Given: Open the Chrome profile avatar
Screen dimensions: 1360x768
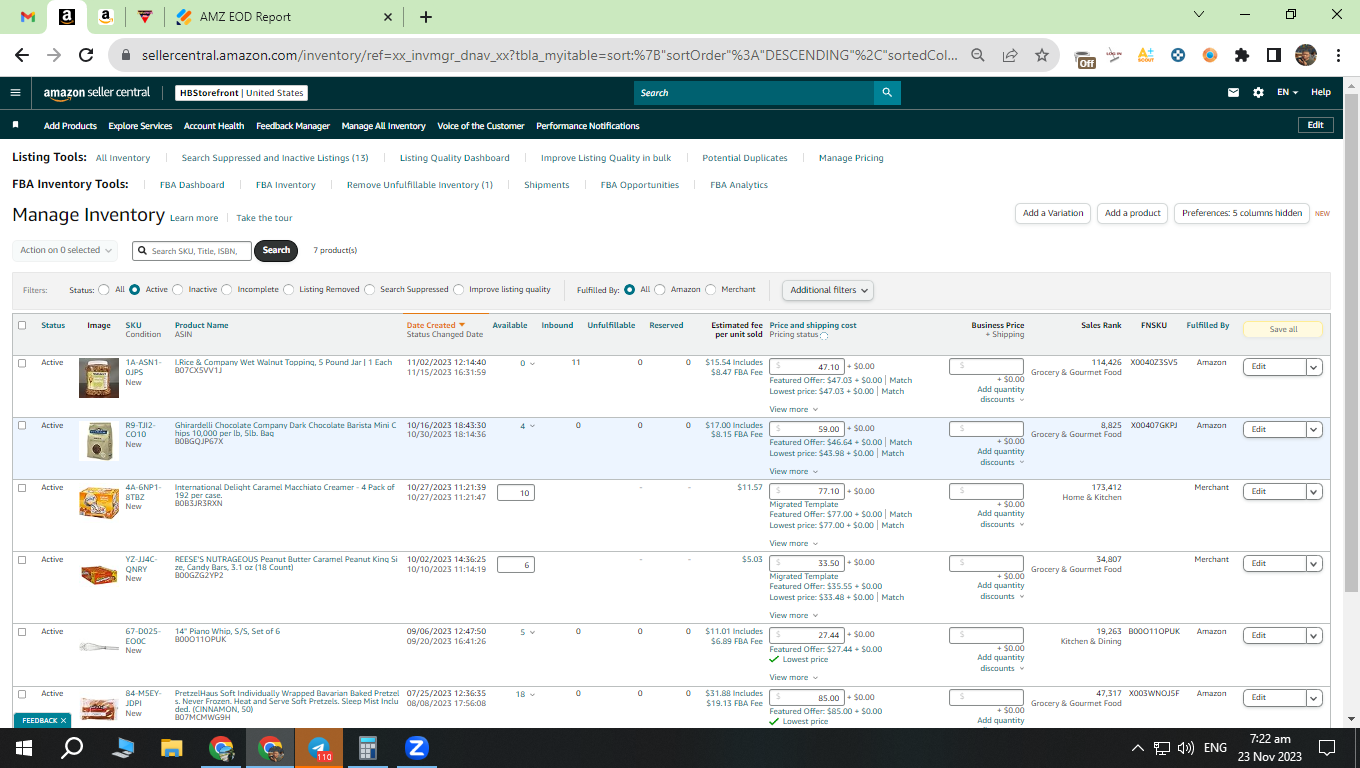Looking at the screenshot, I should point(1305,55).
